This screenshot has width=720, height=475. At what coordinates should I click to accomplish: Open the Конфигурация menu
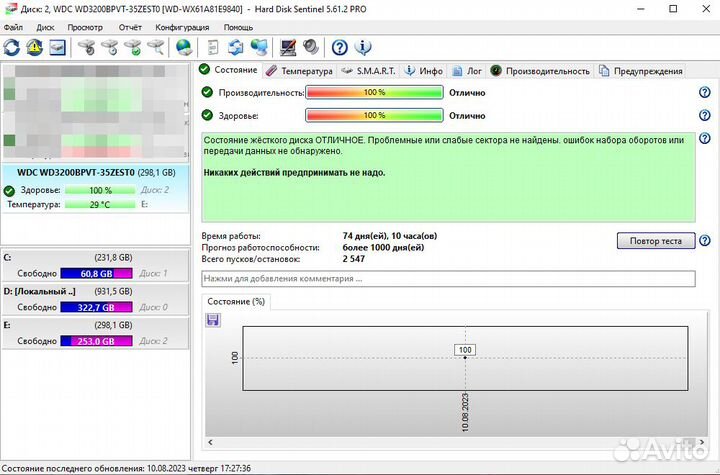(x=182, y=28)
